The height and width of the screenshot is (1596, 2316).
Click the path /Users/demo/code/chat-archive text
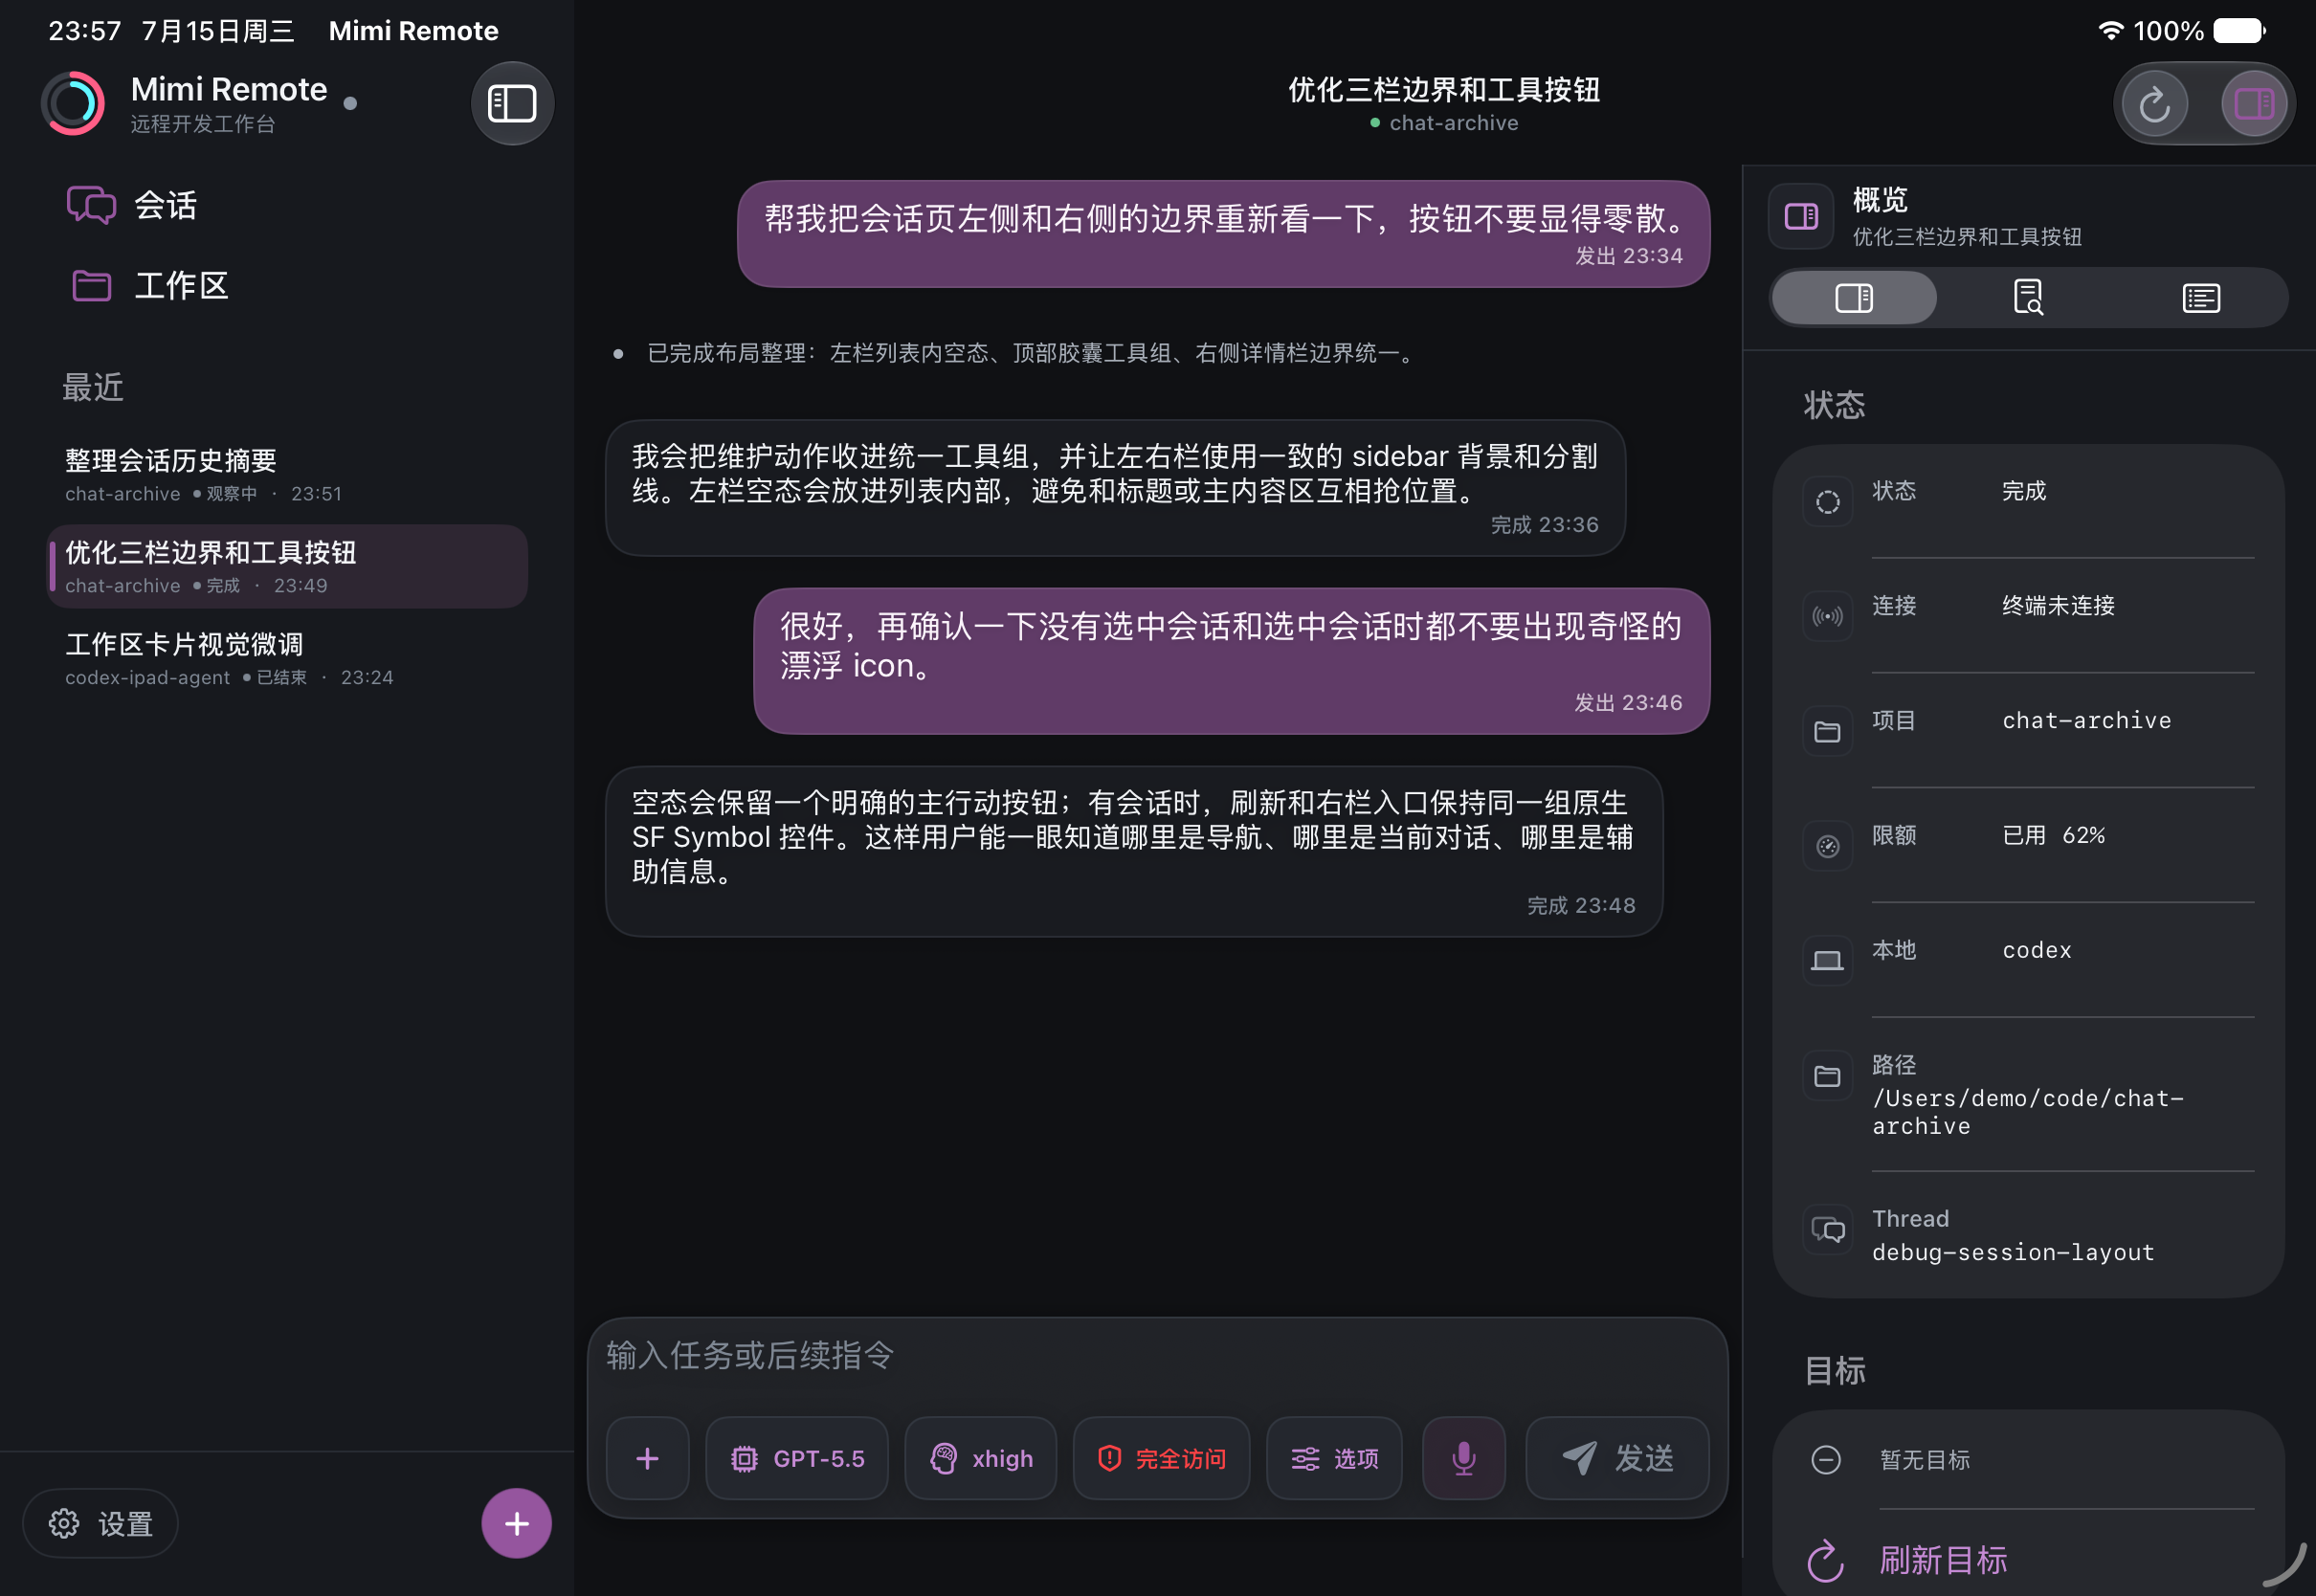(x=2028, y=1112)
